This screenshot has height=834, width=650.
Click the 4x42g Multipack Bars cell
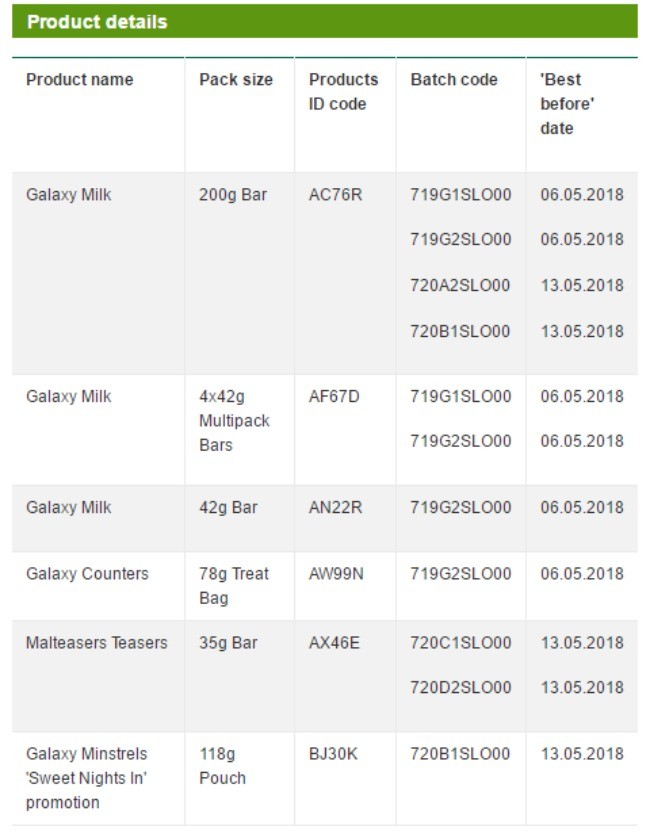tap(234, 421)
